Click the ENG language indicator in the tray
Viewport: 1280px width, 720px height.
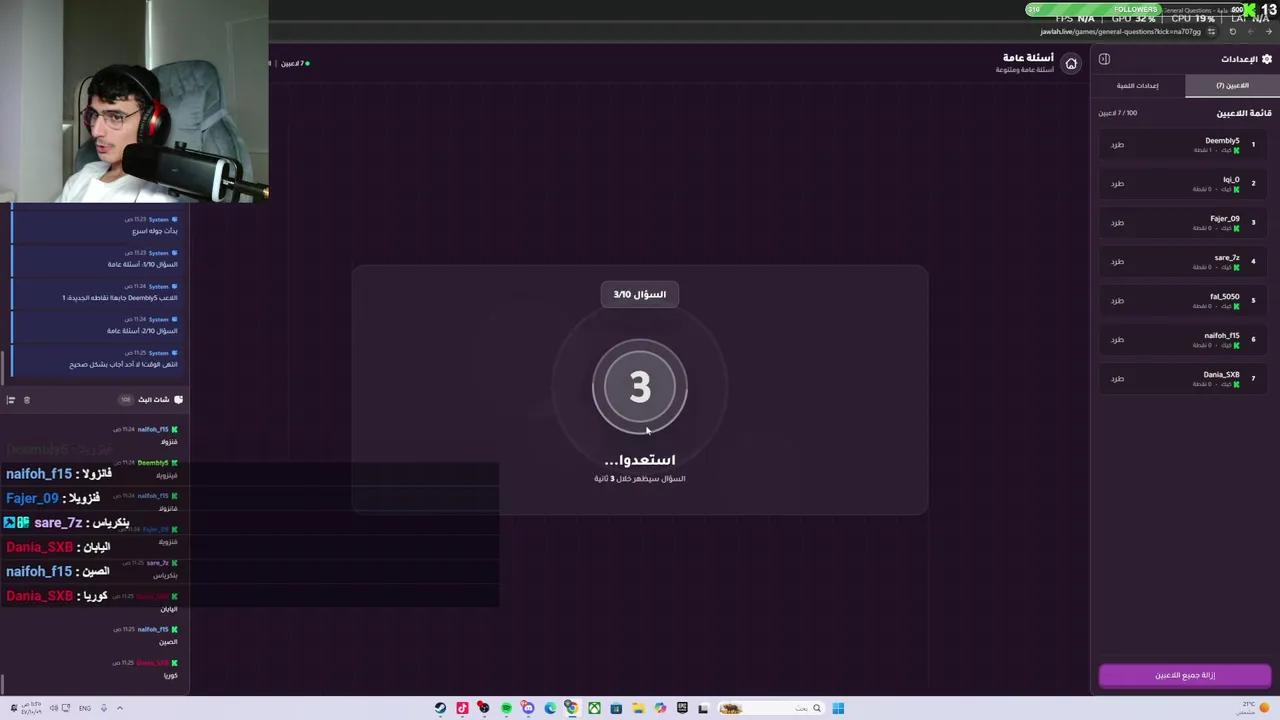tap(85, 708)
